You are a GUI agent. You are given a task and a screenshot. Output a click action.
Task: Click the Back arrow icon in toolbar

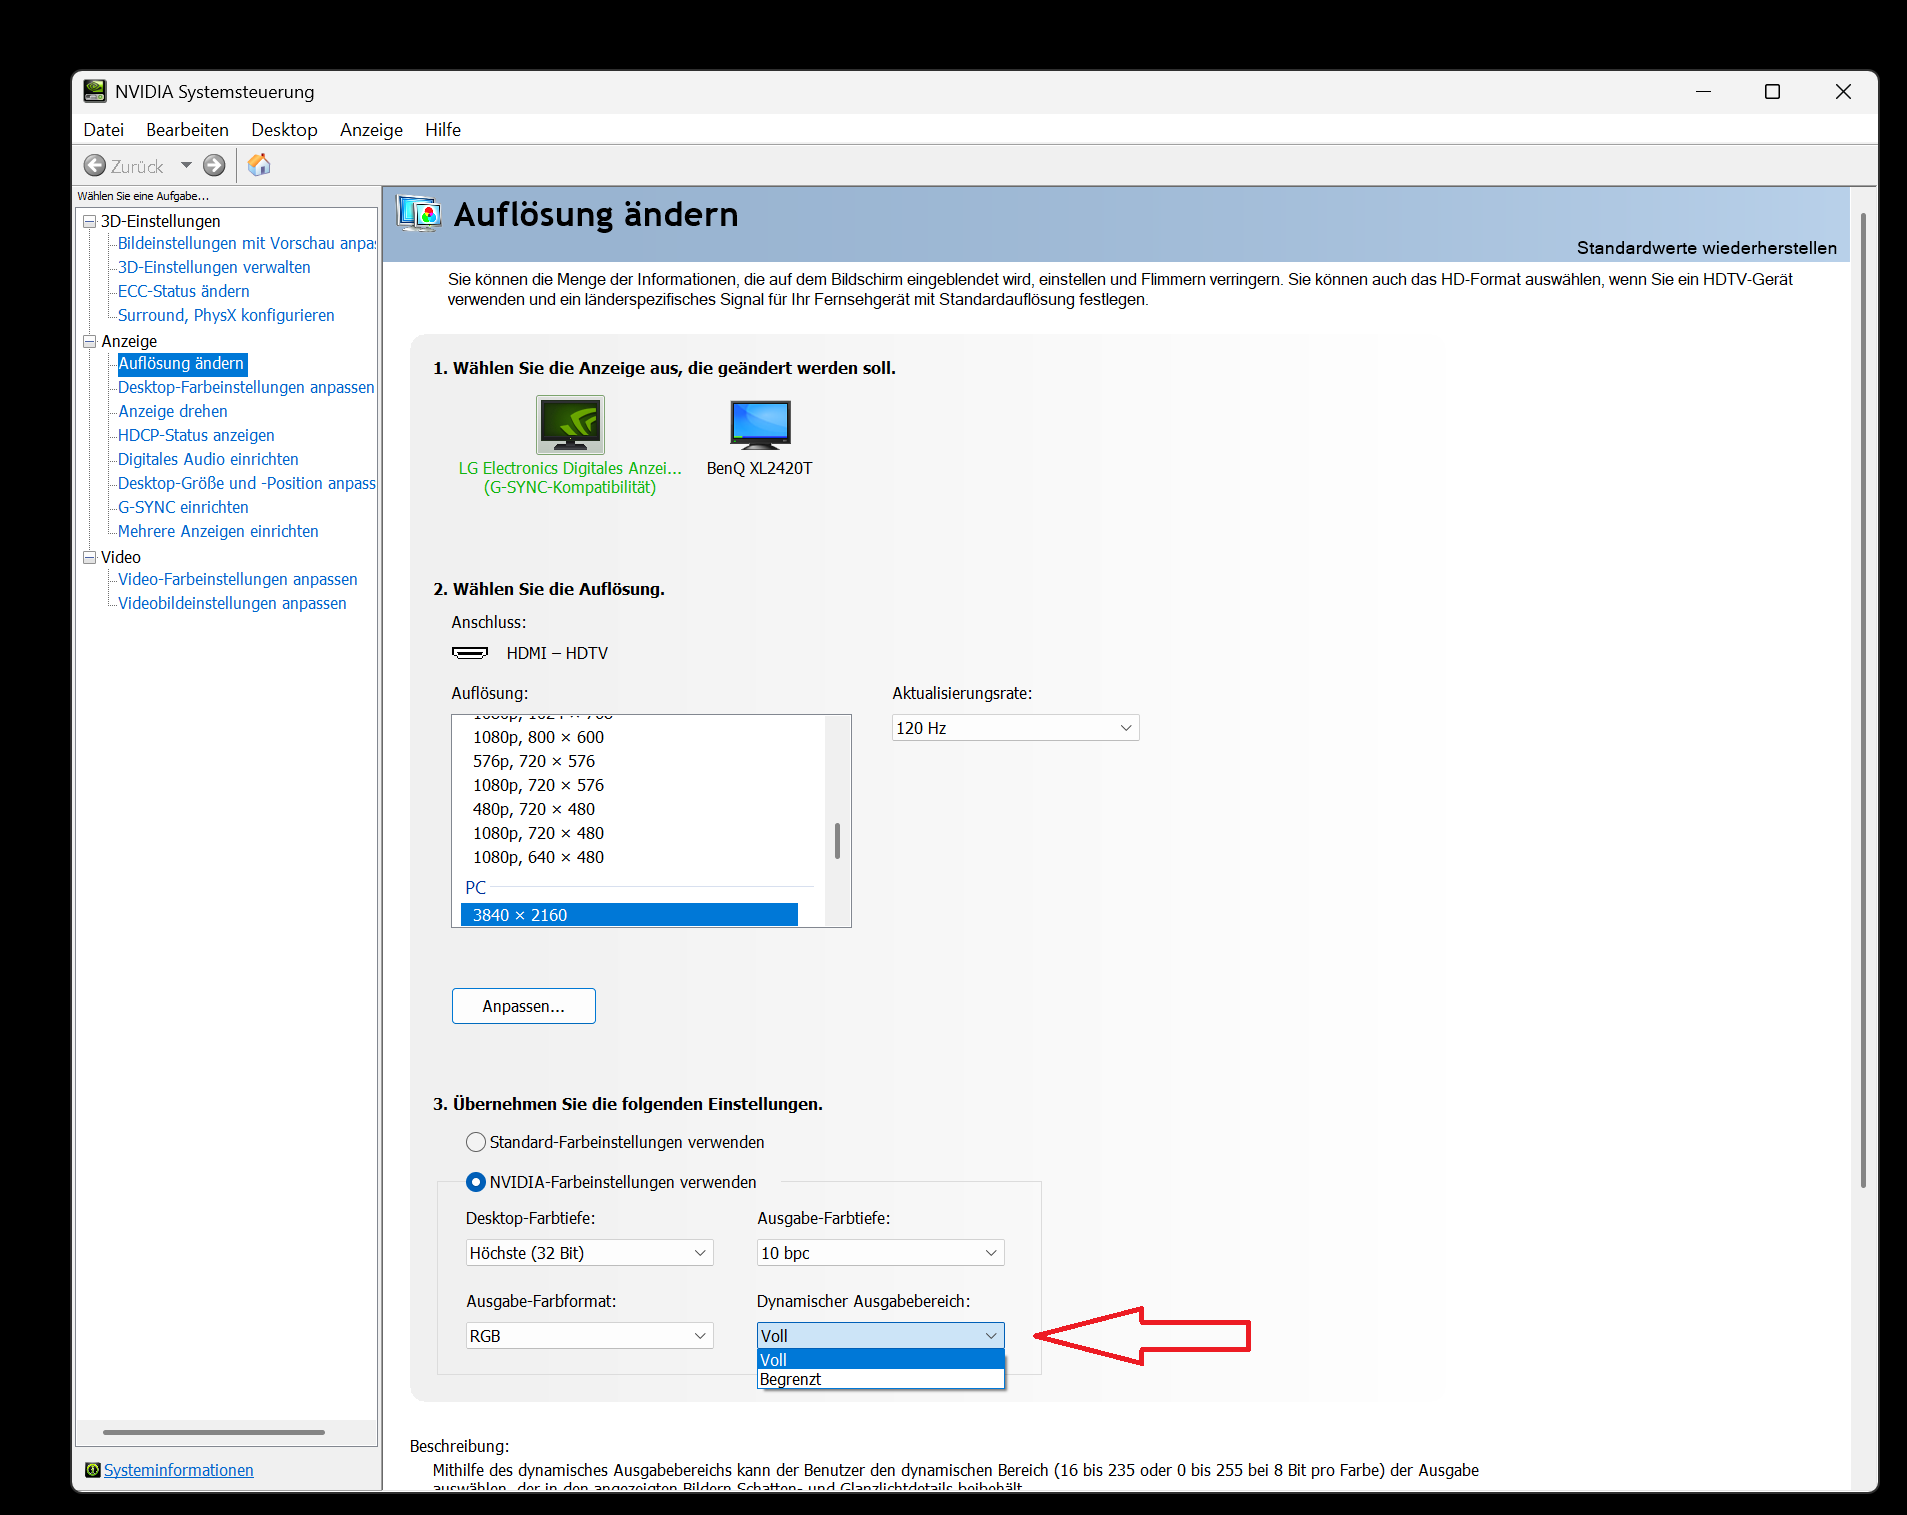[x=95, y=165]
